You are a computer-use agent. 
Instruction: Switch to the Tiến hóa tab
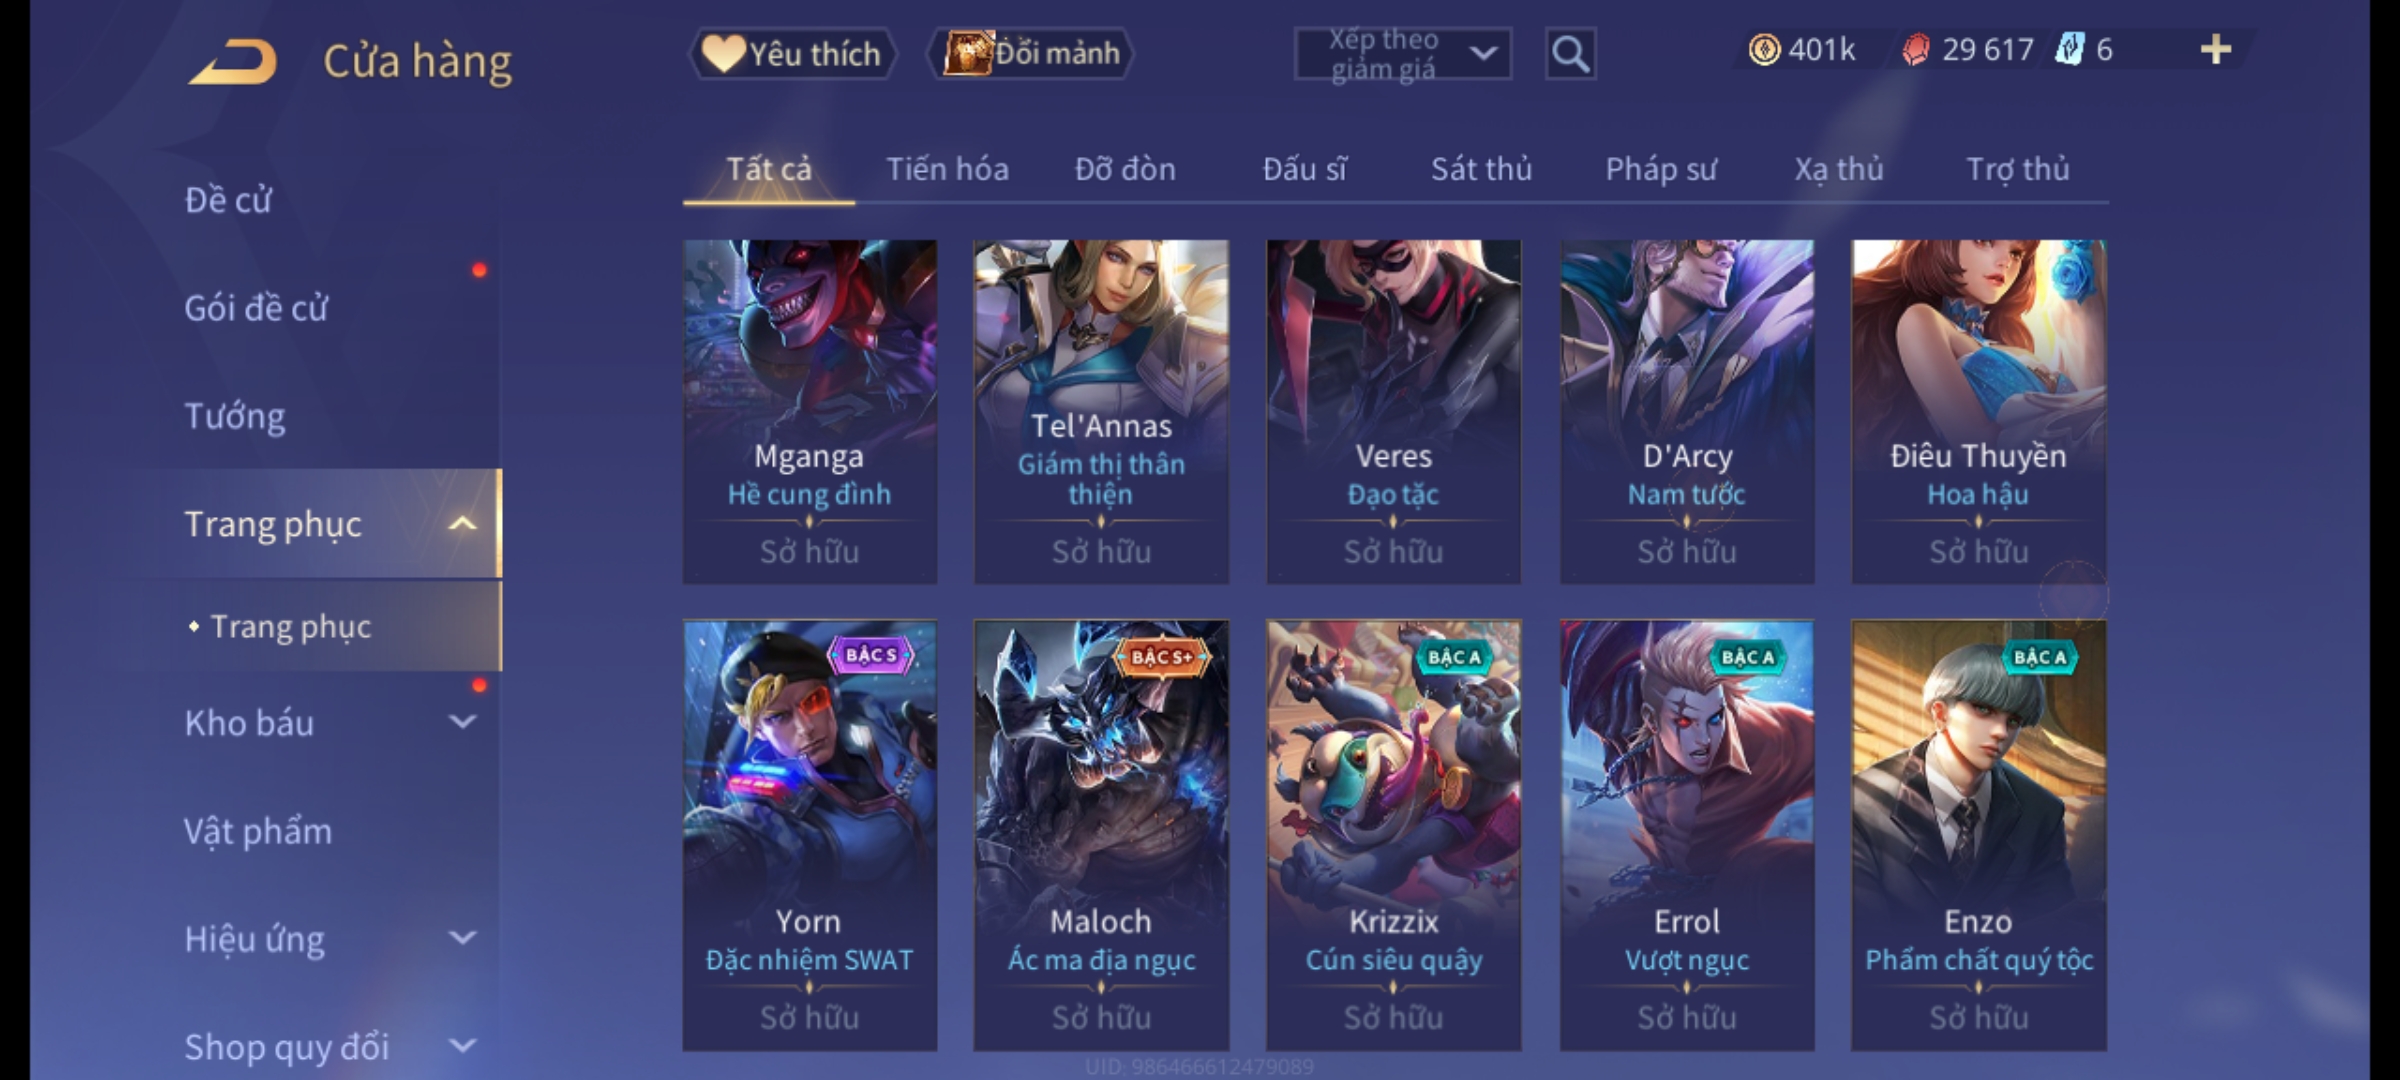(x=947, y=169)
